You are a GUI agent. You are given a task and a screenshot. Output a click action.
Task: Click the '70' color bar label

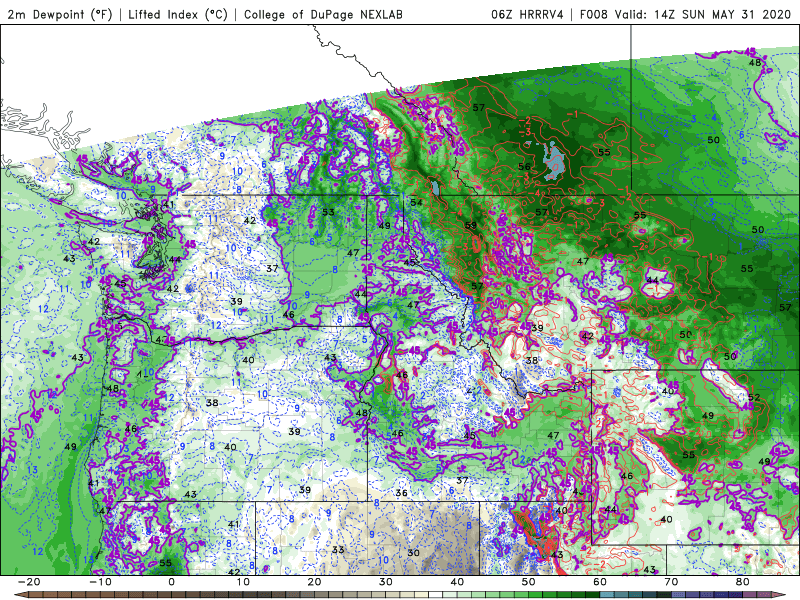point(671,582)
